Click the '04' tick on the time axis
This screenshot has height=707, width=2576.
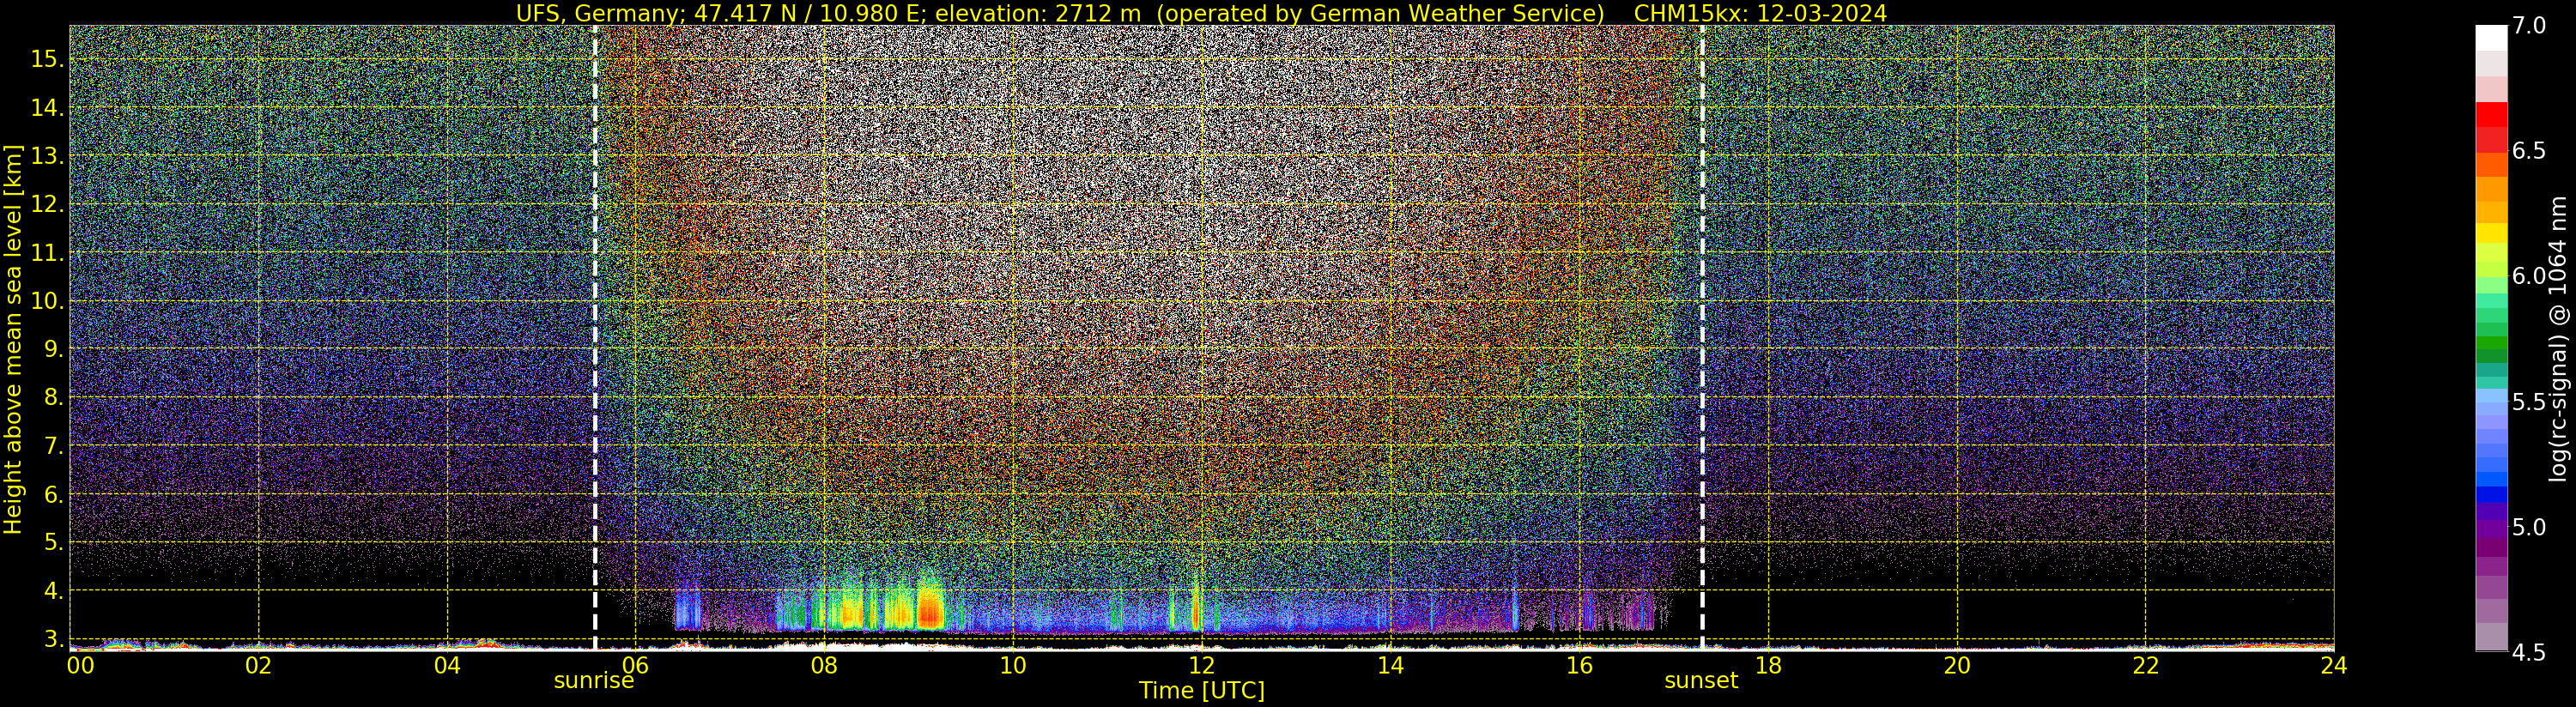(447, 665)
